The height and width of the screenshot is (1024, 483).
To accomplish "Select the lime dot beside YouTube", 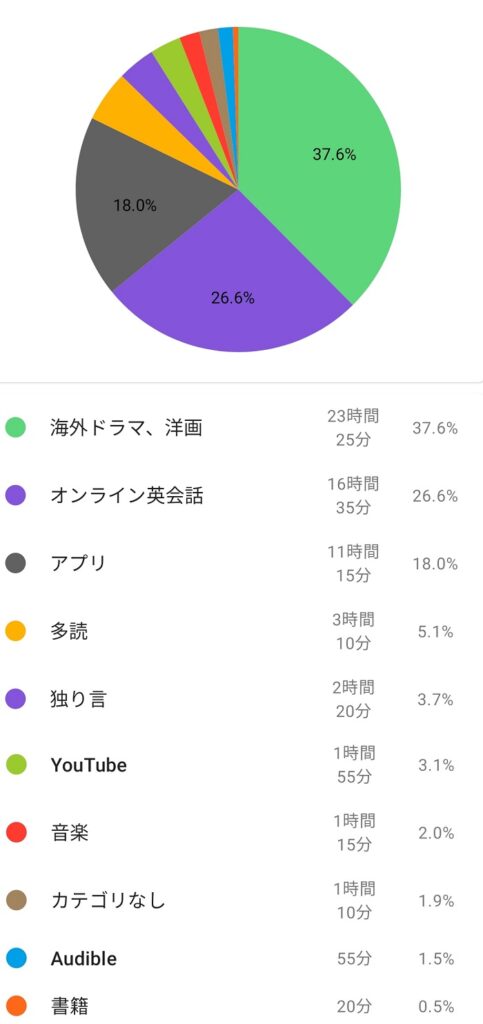I will pos(16,765).
